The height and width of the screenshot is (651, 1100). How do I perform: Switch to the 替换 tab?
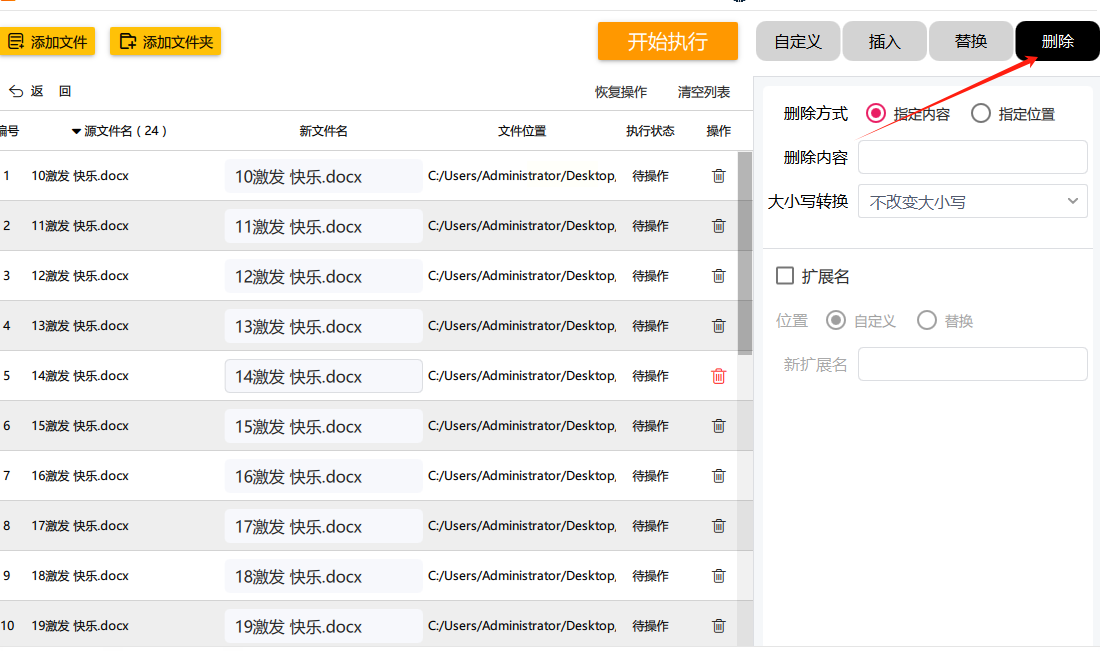tap(971, 41)
